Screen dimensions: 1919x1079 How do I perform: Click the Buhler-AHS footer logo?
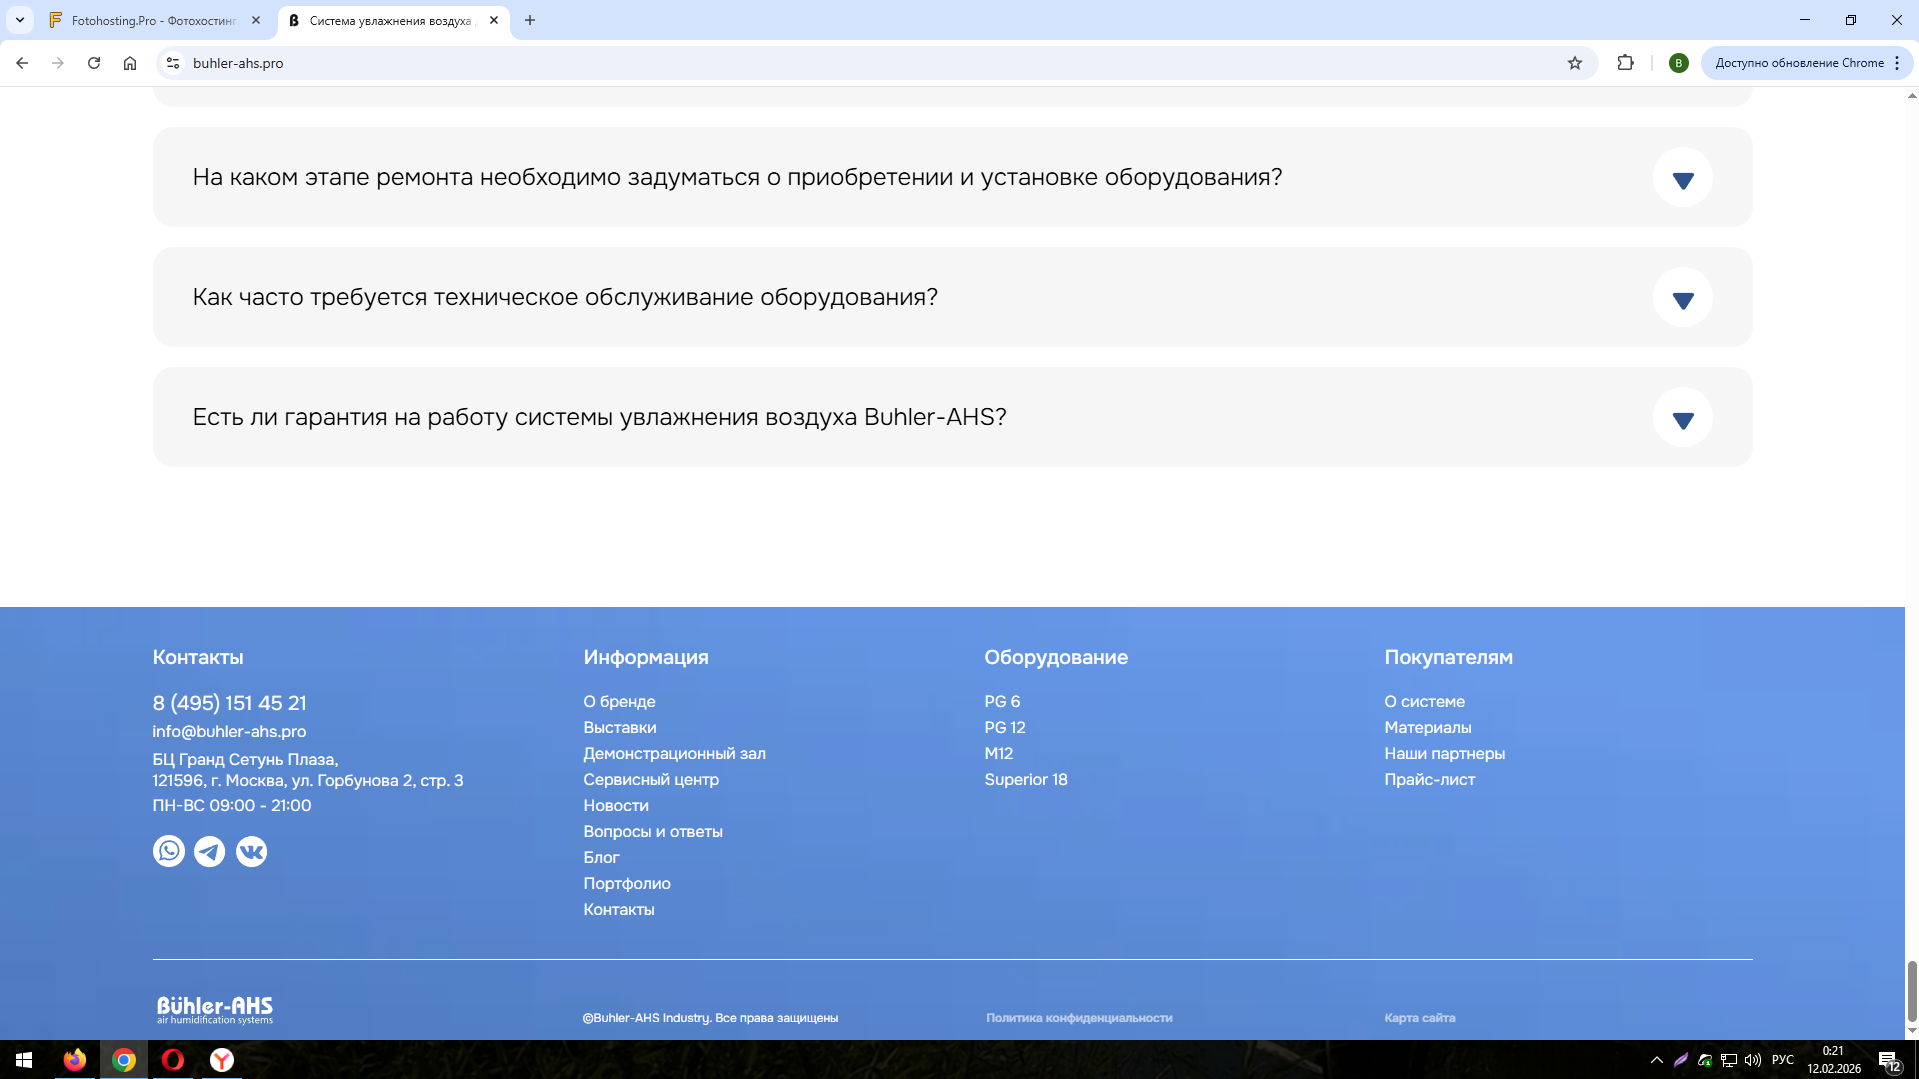pyautogui.click(x=215, y=1010)
